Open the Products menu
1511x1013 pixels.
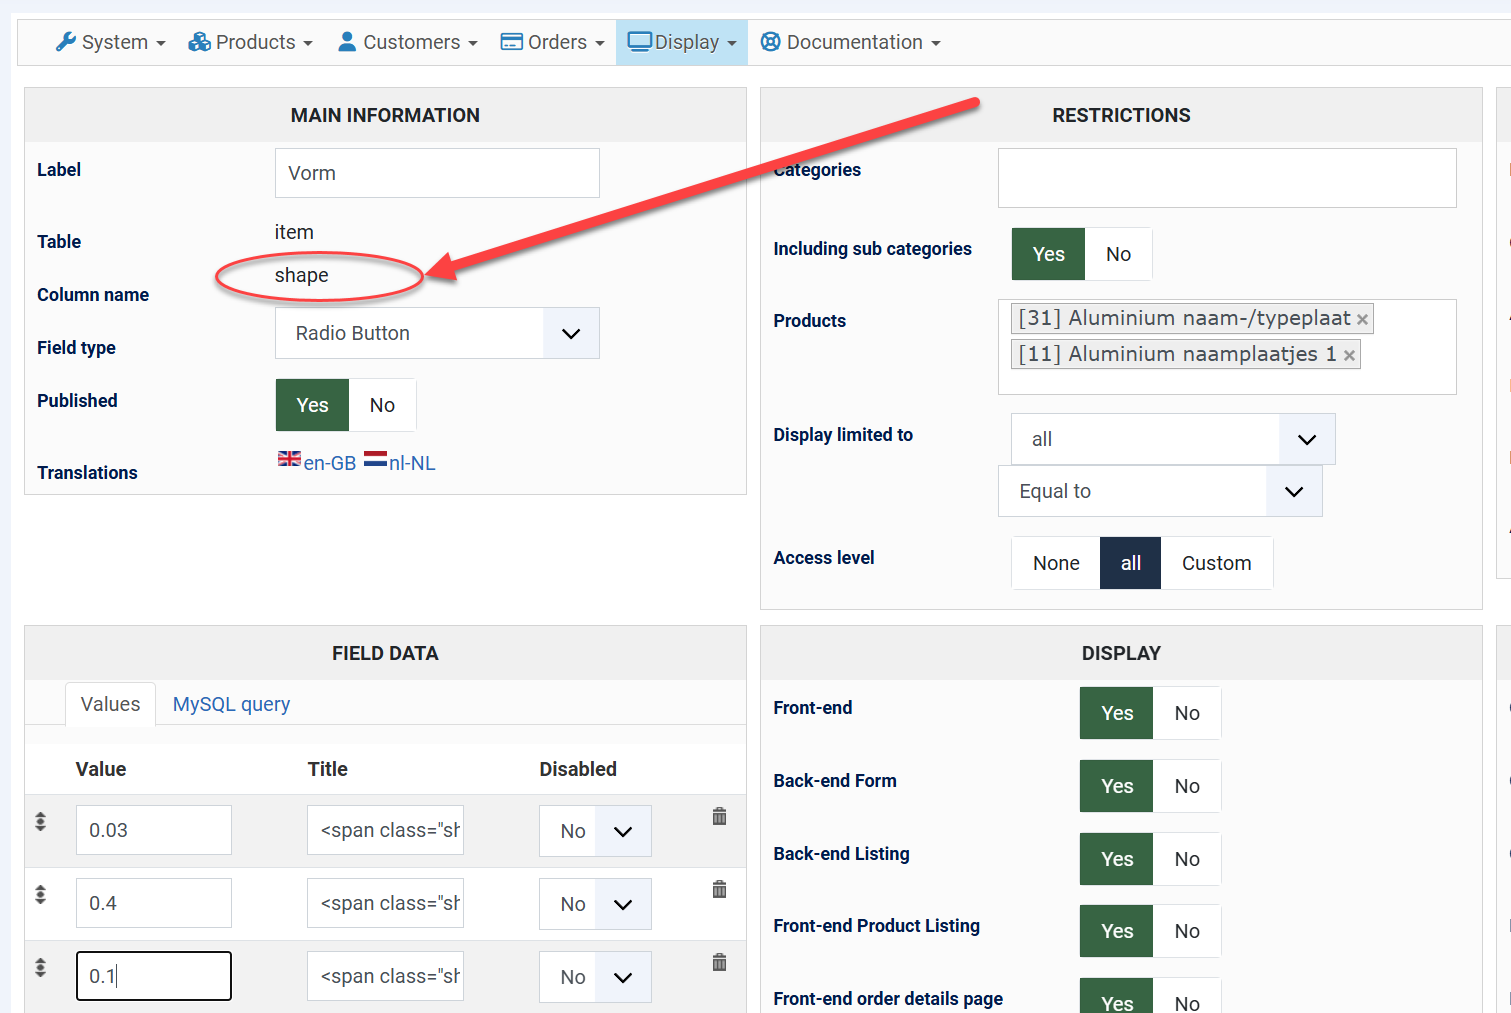click(x=251, y=42)
